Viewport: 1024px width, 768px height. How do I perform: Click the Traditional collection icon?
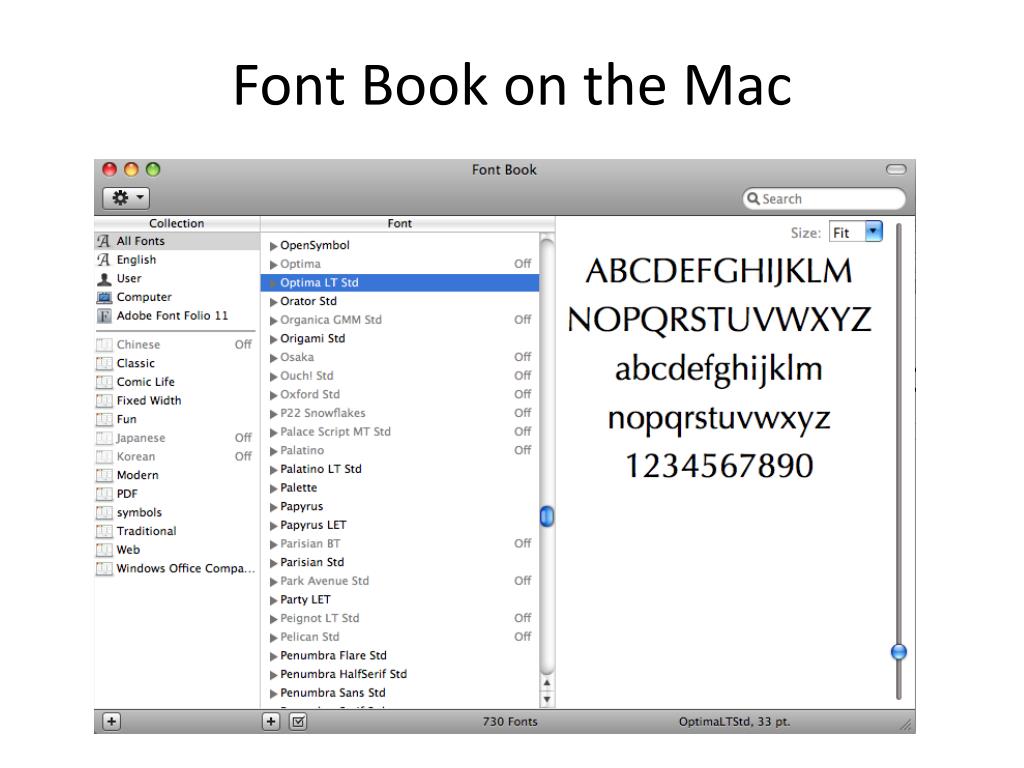(104, 532)
